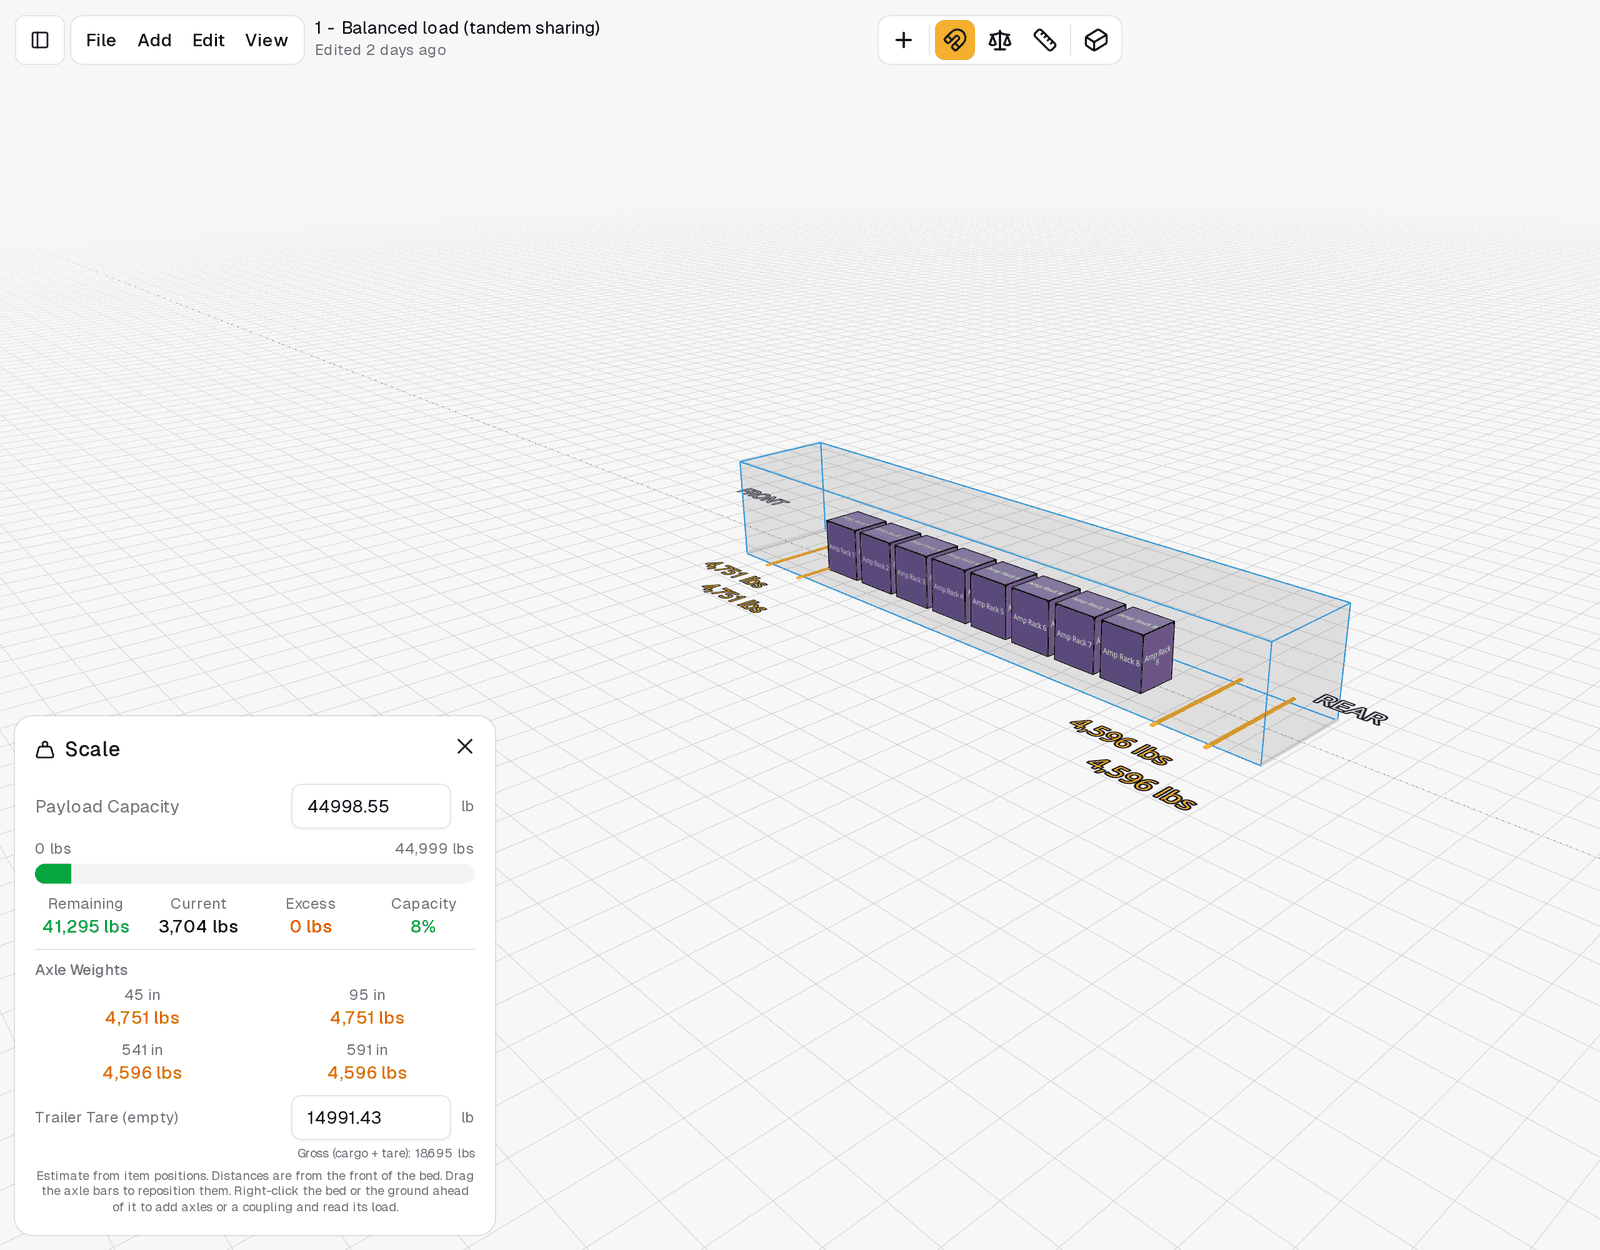Click the Gross cargo + tare text
The image size is (1600, 1250).
pyautogui.click(x=386, y=1153)
